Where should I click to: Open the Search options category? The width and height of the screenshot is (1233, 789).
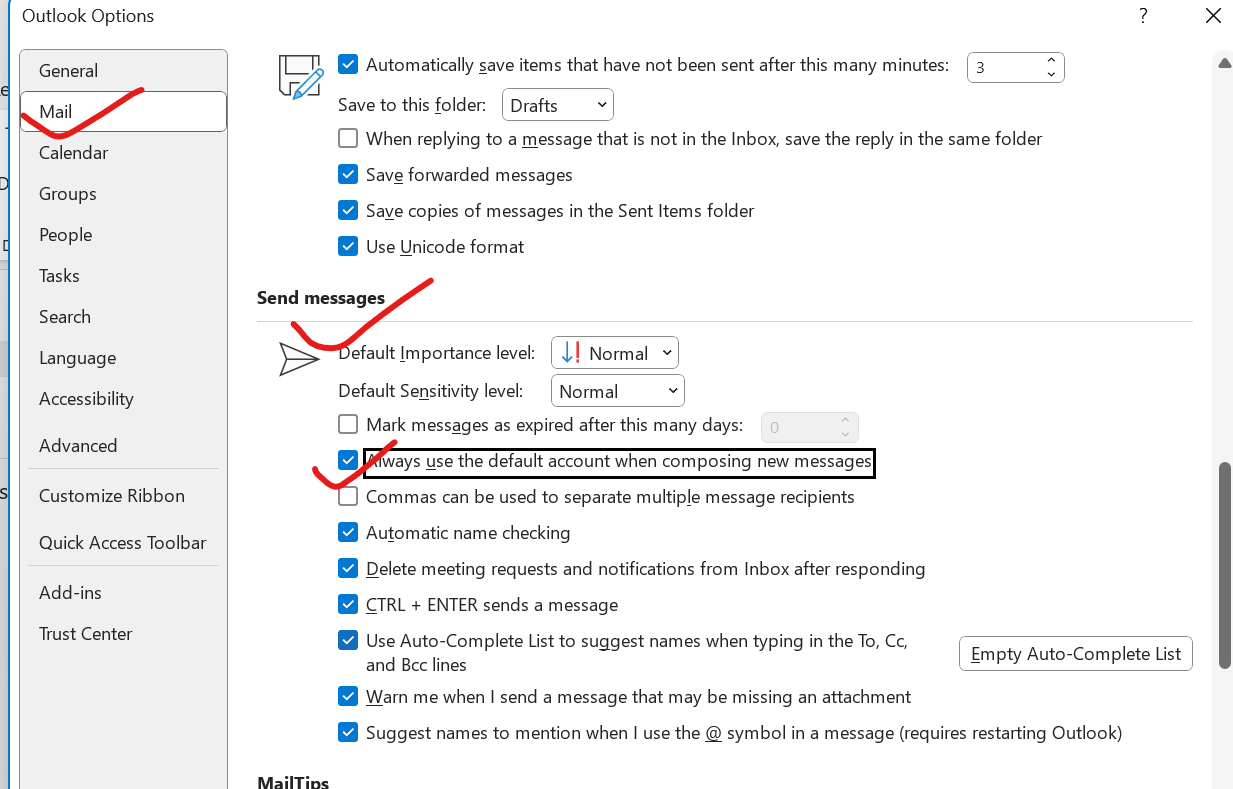click(x=123, y=317)
